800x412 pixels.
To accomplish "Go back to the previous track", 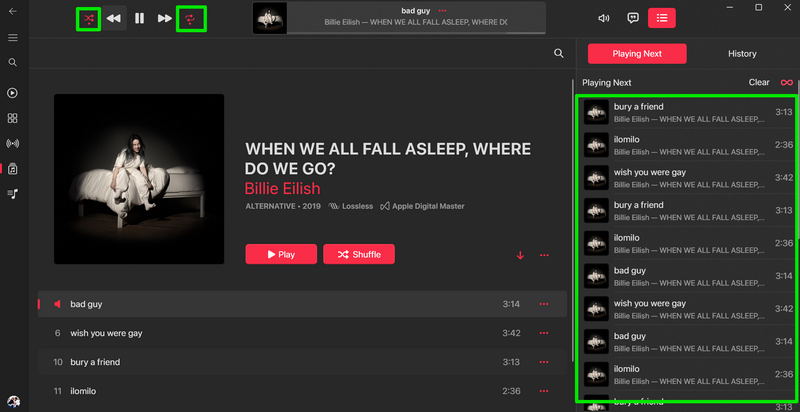I will point(114,19).
